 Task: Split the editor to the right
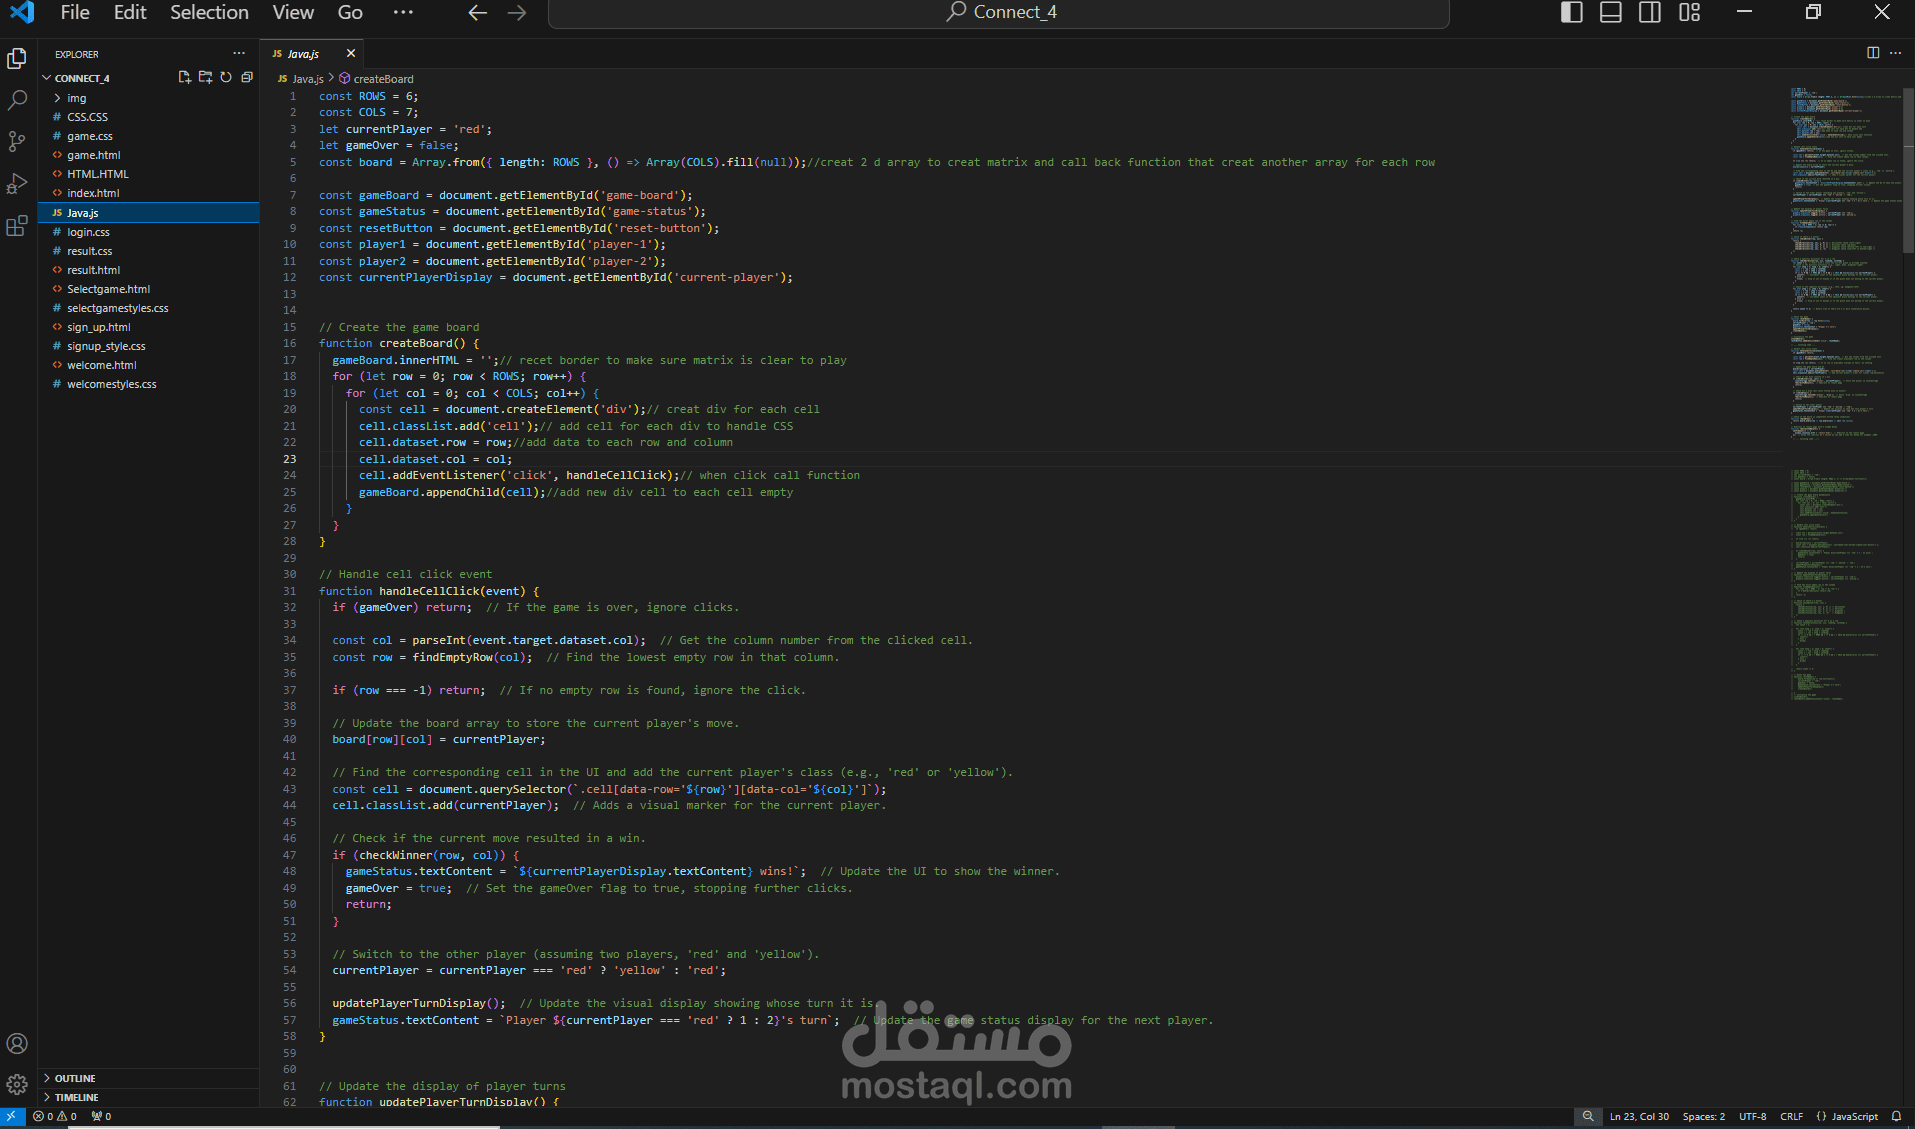[1873, 53]
